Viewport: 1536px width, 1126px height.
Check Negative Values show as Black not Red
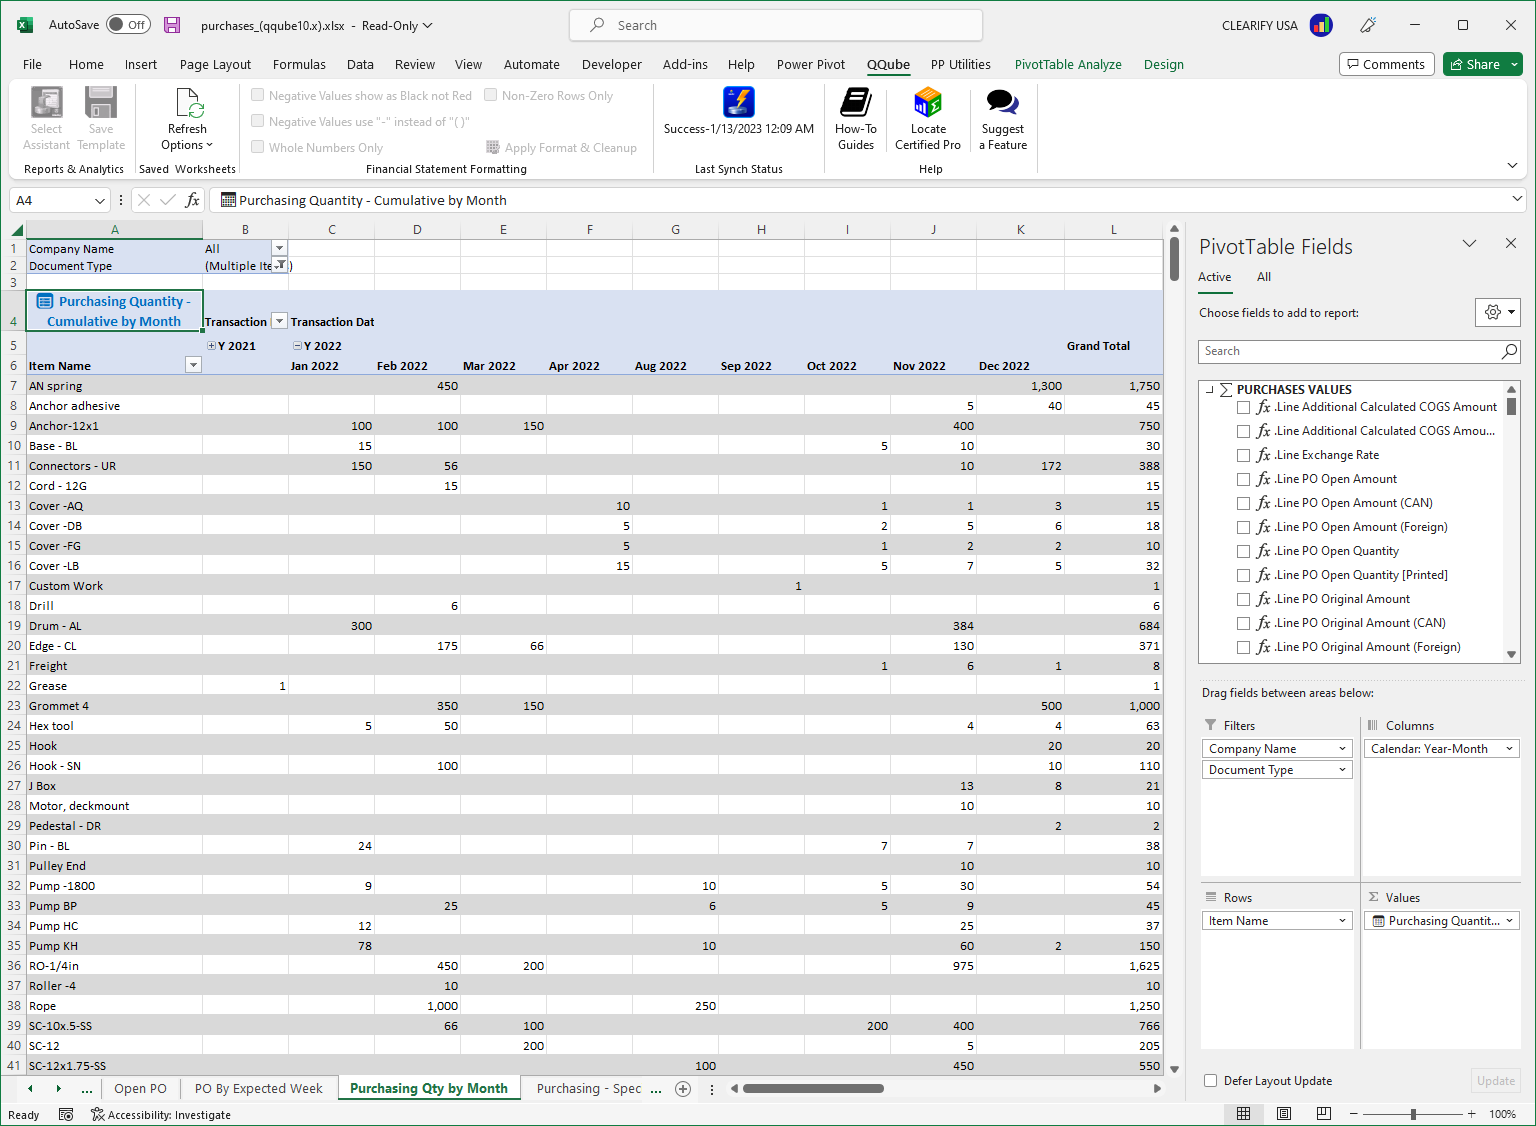pos(258,95)
